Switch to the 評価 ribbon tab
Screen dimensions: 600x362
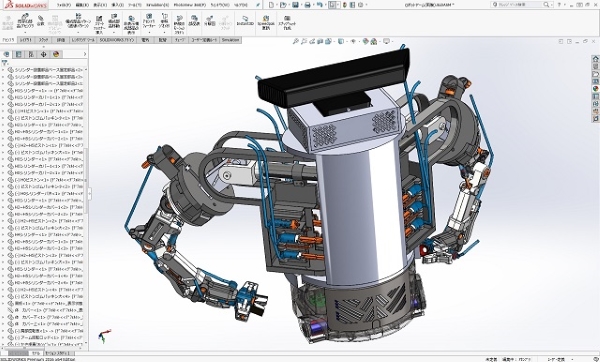tap(60, 40)
